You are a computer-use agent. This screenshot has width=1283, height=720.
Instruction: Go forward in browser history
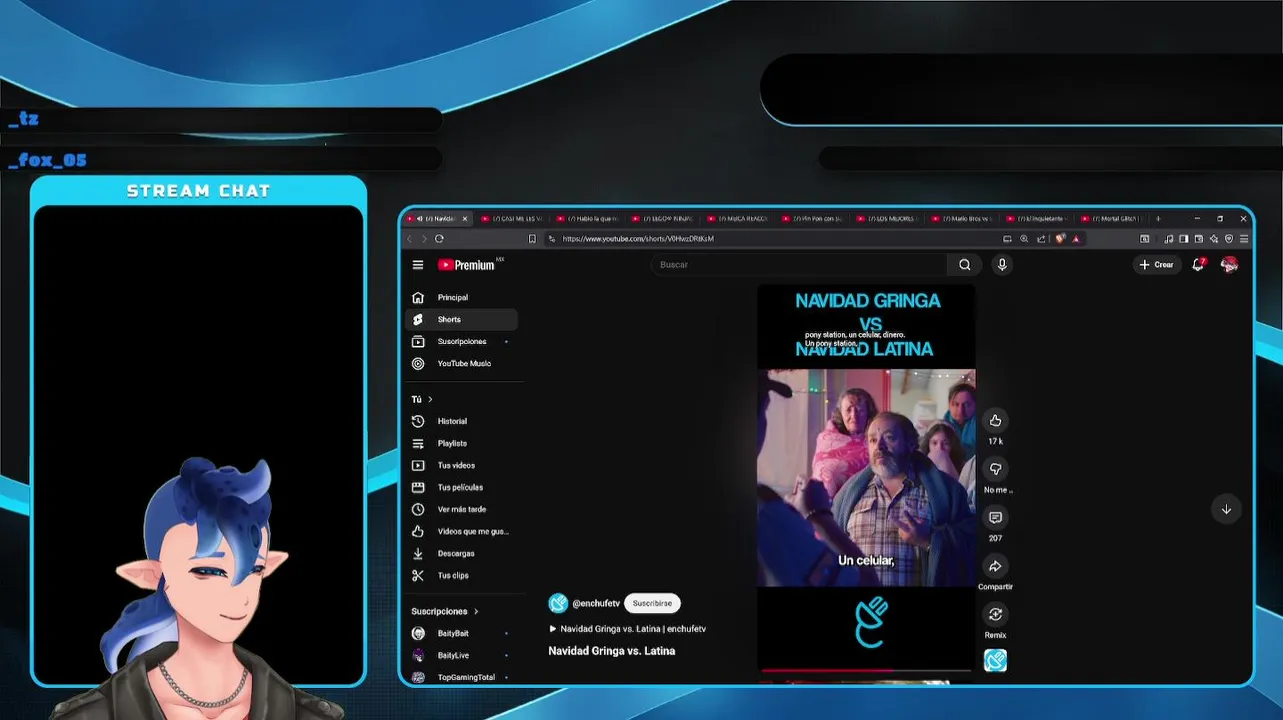423,239
